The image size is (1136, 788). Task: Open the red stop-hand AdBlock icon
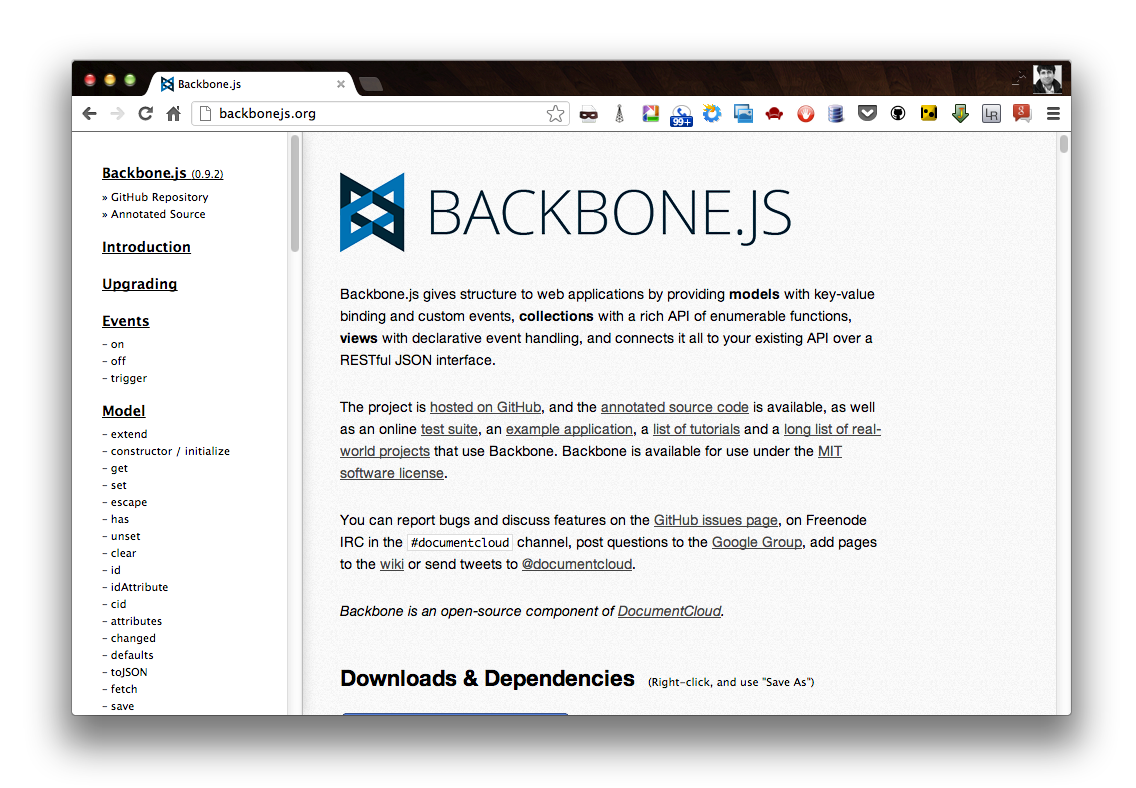(805, 114)
